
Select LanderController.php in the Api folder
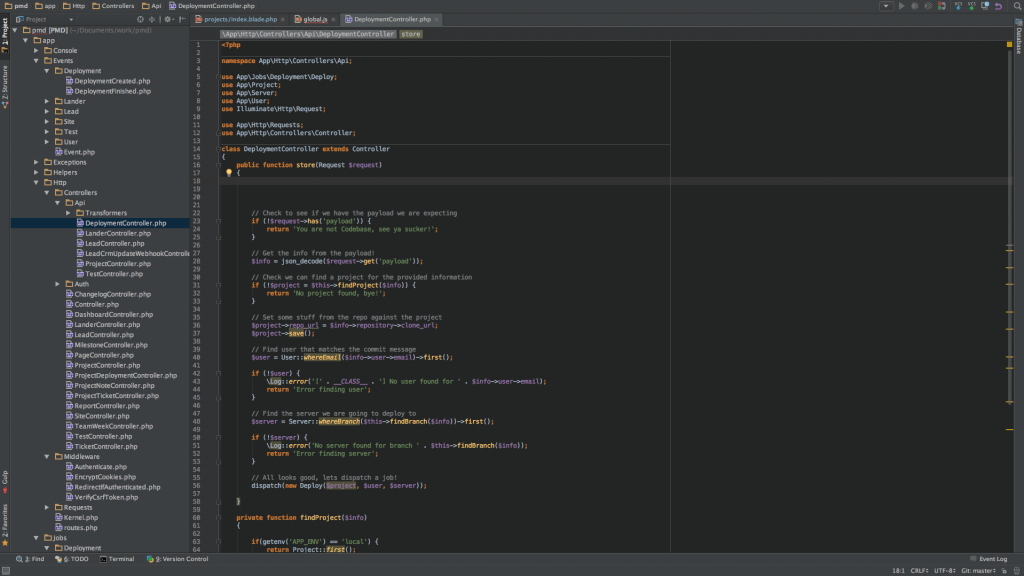point(117,233)
